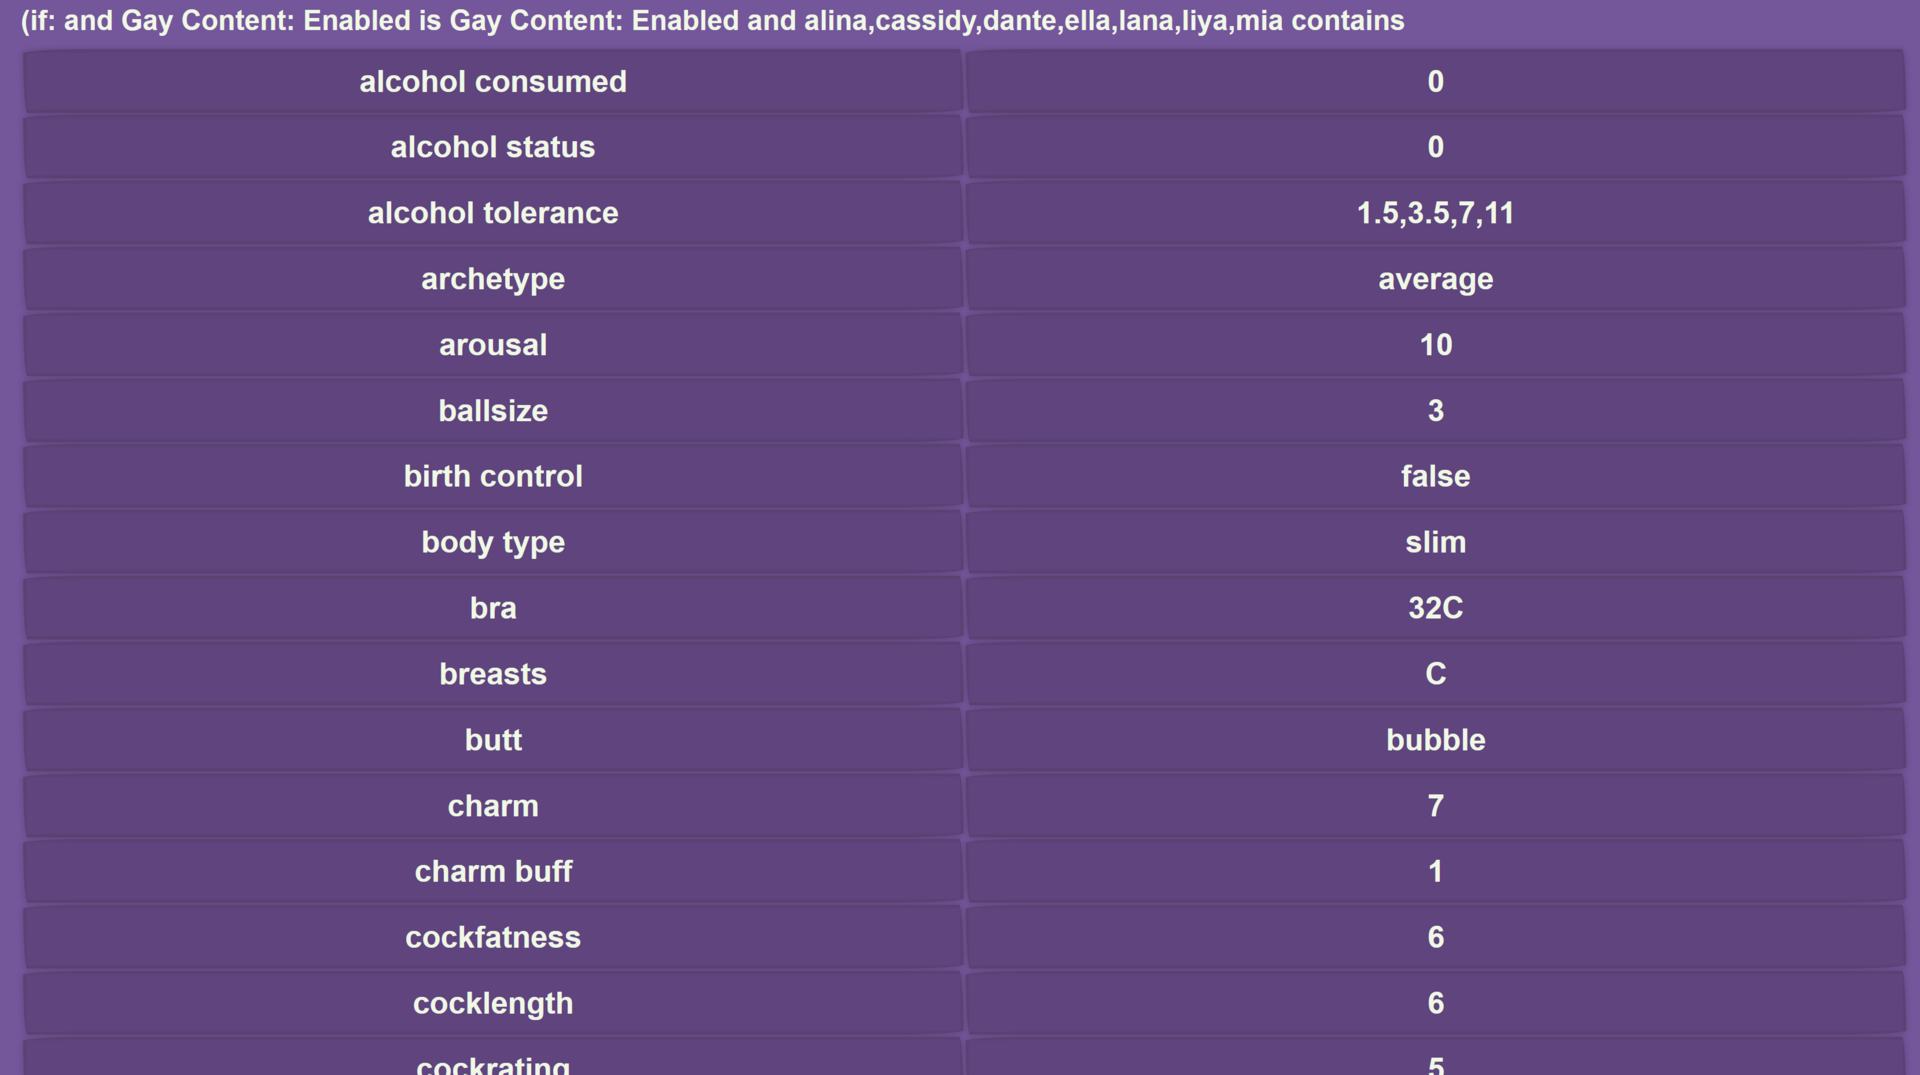Select the charm buff label cell
Screen dimensions: 1920x1075
pos(493,871)
